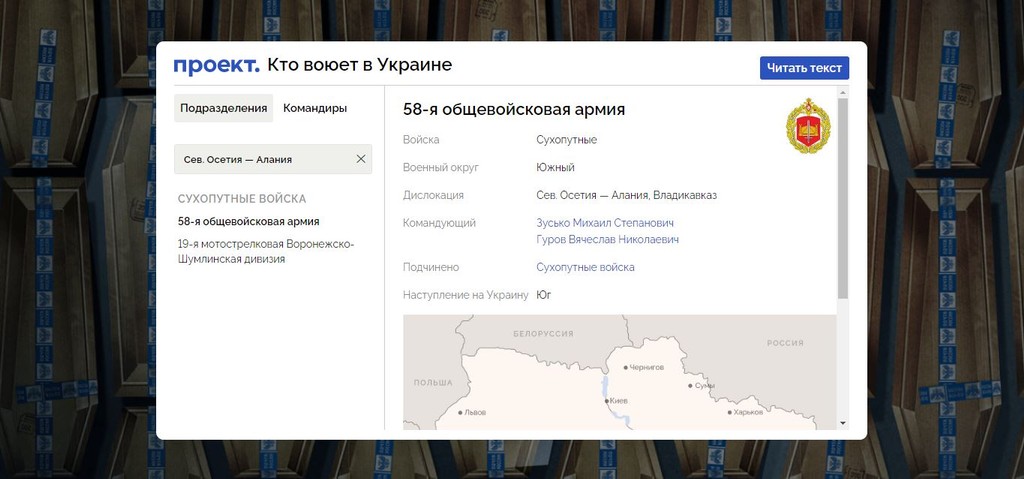Open commander Зусько Михаил Степанович
1024x479 pixels.
pyautogui.click(x=605, y=223)
